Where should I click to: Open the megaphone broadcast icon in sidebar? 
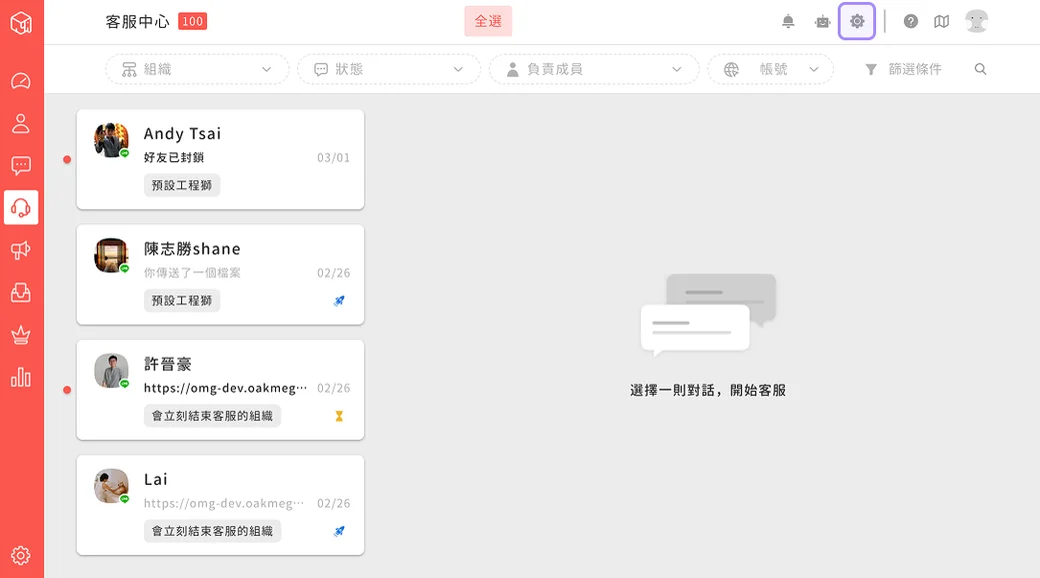point(21,250)
